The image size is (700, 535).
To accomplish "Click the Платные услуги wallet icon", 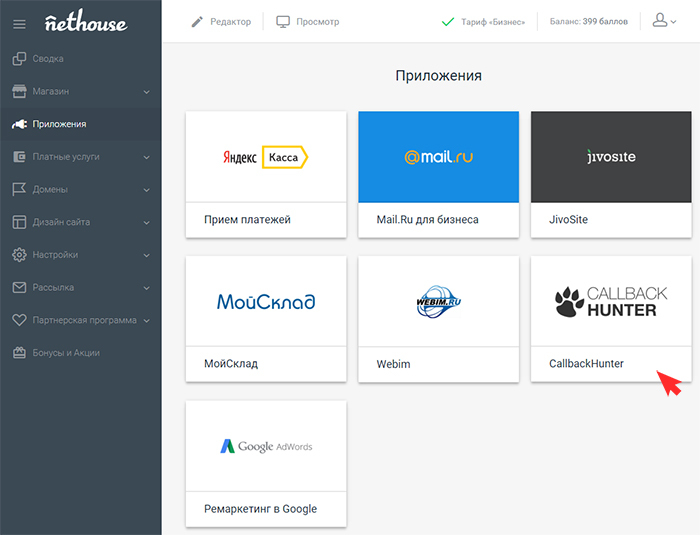I will tap(19, 157).
